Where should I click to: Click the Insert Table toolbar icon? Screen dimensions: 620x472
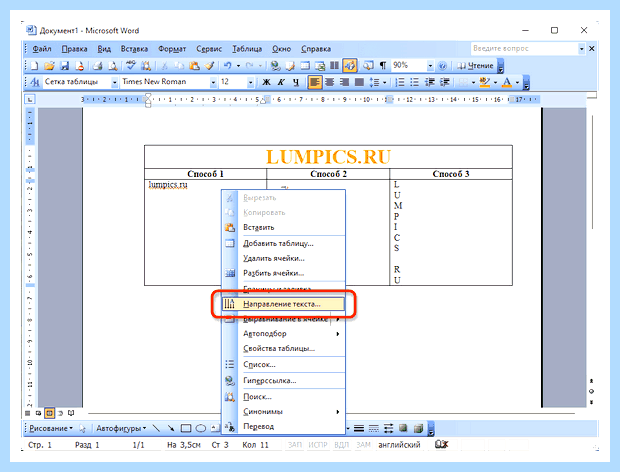tap(305, 66)
